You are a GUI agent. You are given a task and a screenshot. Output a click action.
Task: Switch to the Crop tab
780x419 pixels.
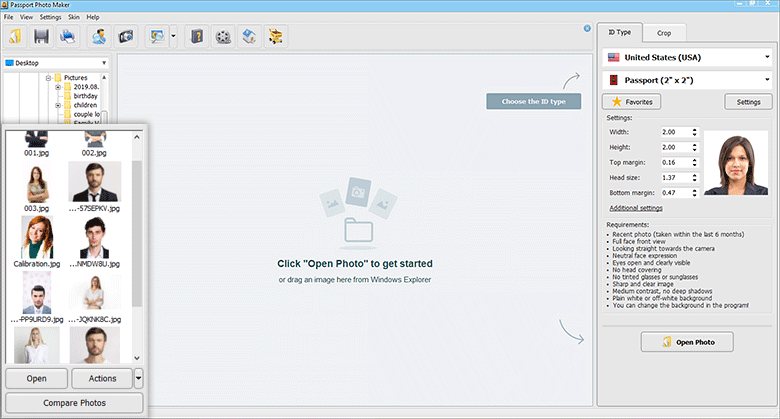coord(664,33)
